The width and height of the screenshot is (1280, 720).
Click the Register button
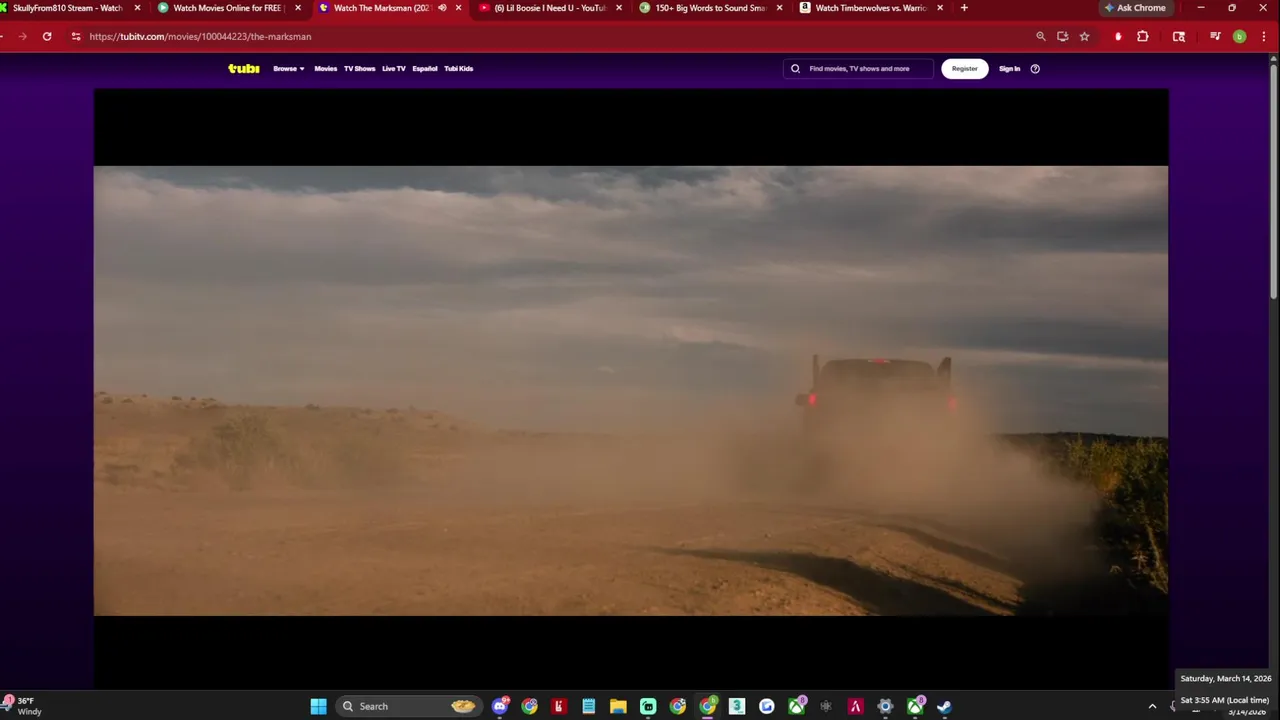coord(964,69)
